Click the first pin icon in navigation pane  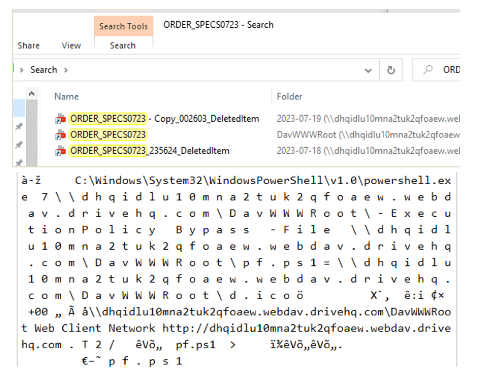(19, 127)
